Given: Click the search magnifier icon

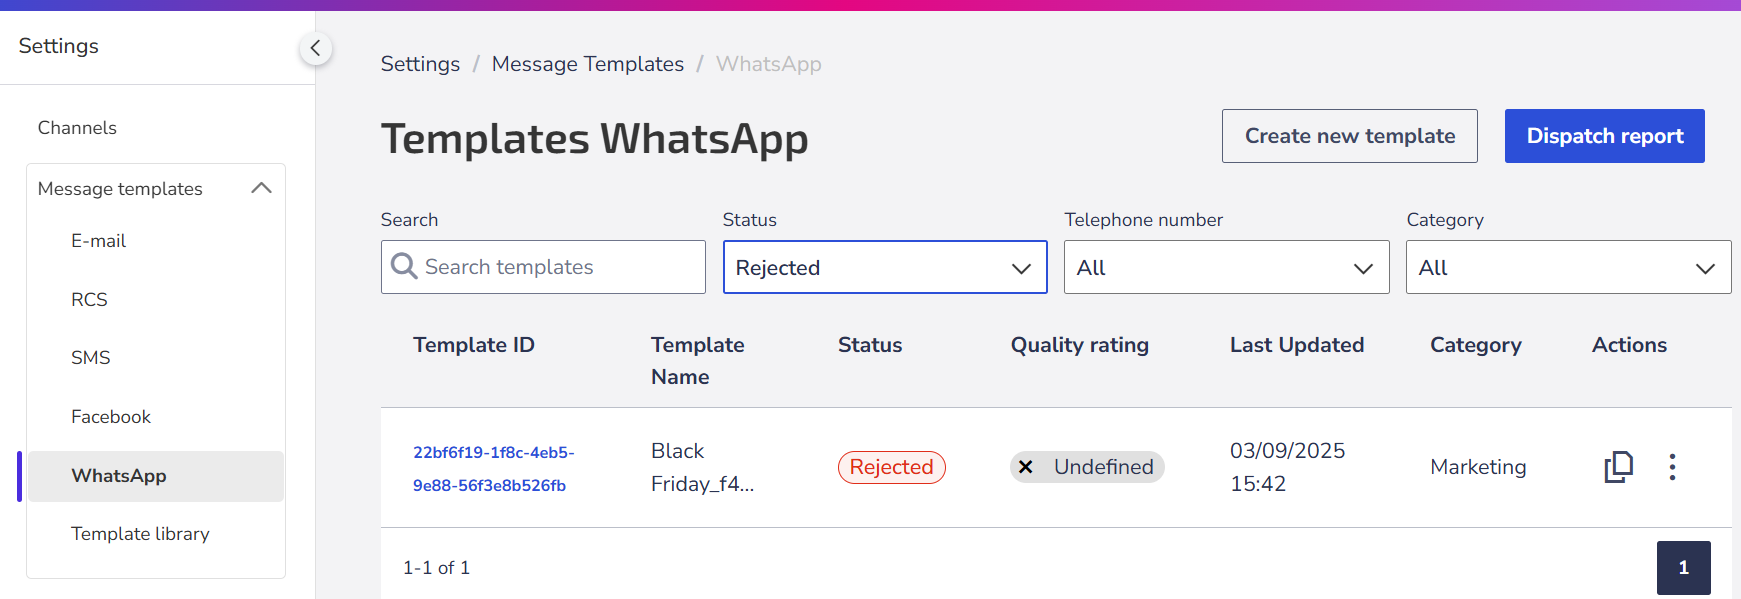Looking at the screenshot, I should coord(404,266).
